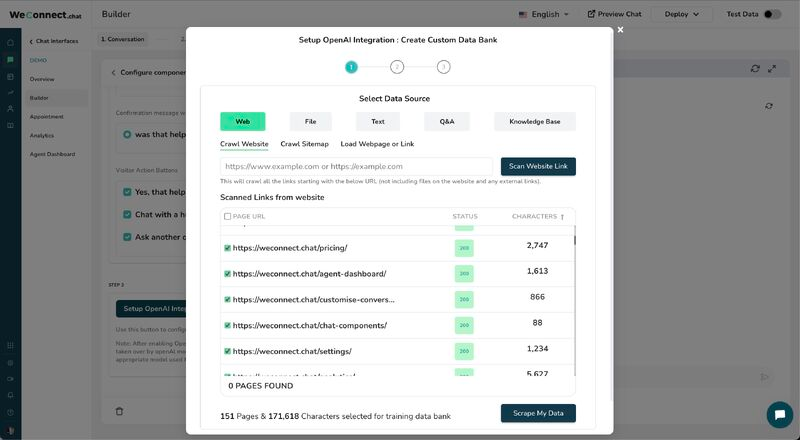
Task: Uncheck the agent-dashboard URL checkbox
Action: (x=228, y=274)
